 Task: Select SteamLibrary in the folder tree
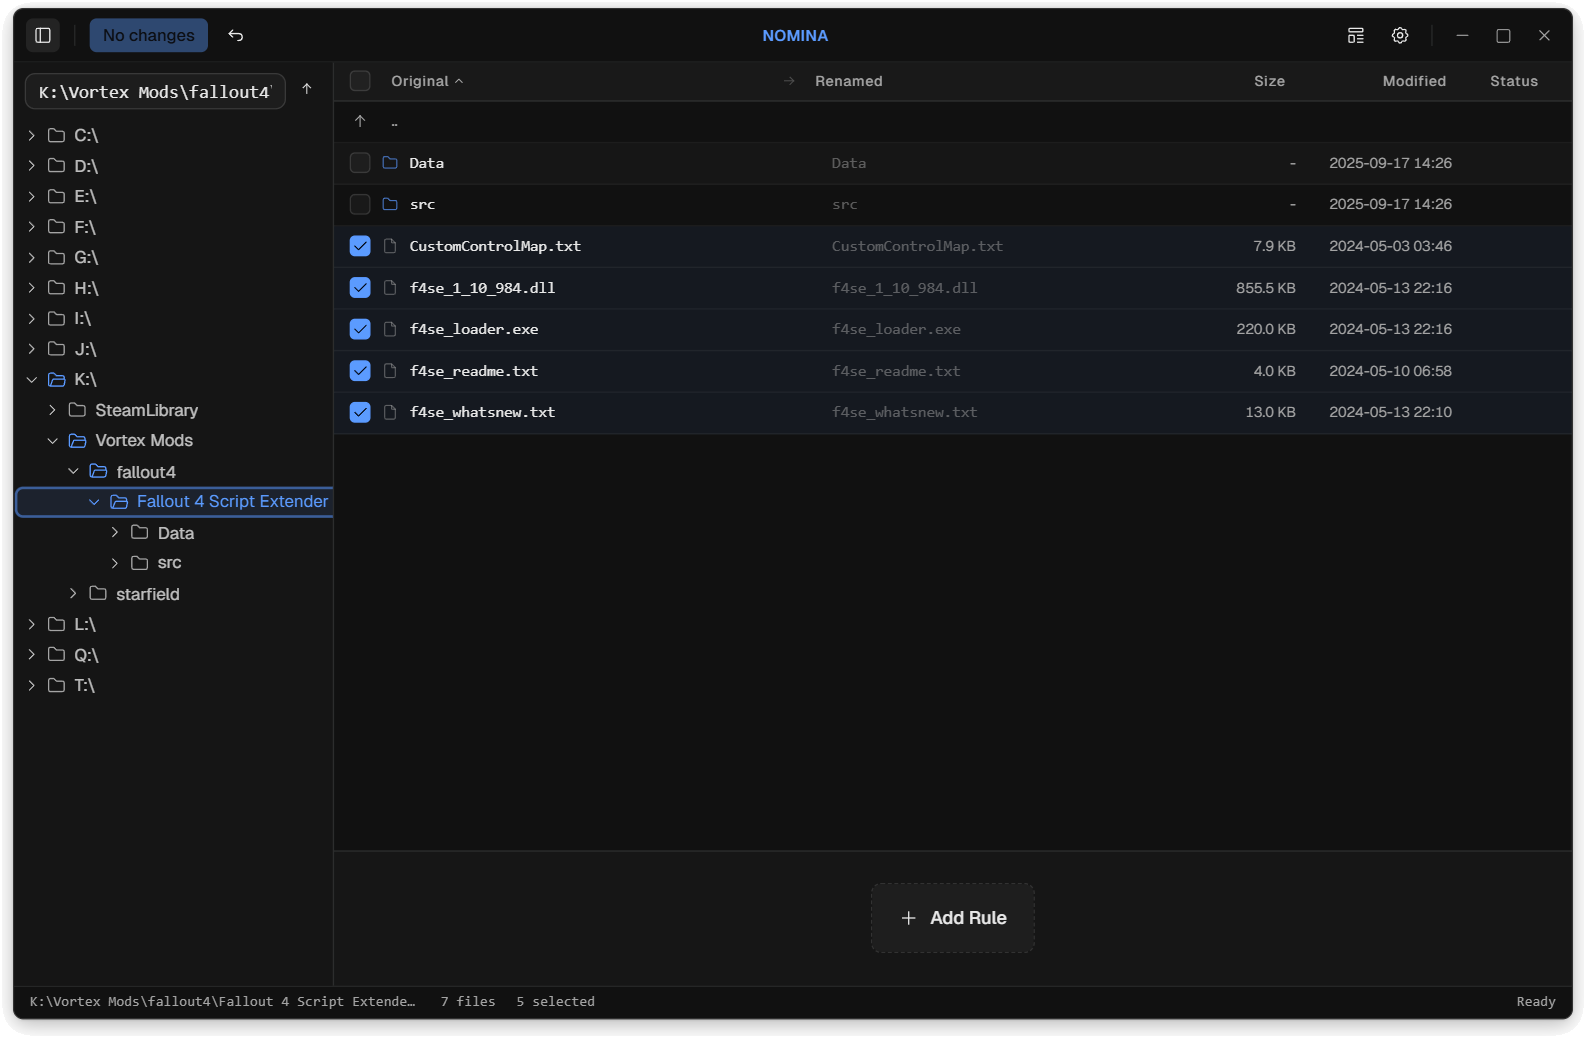coord(146,410)
